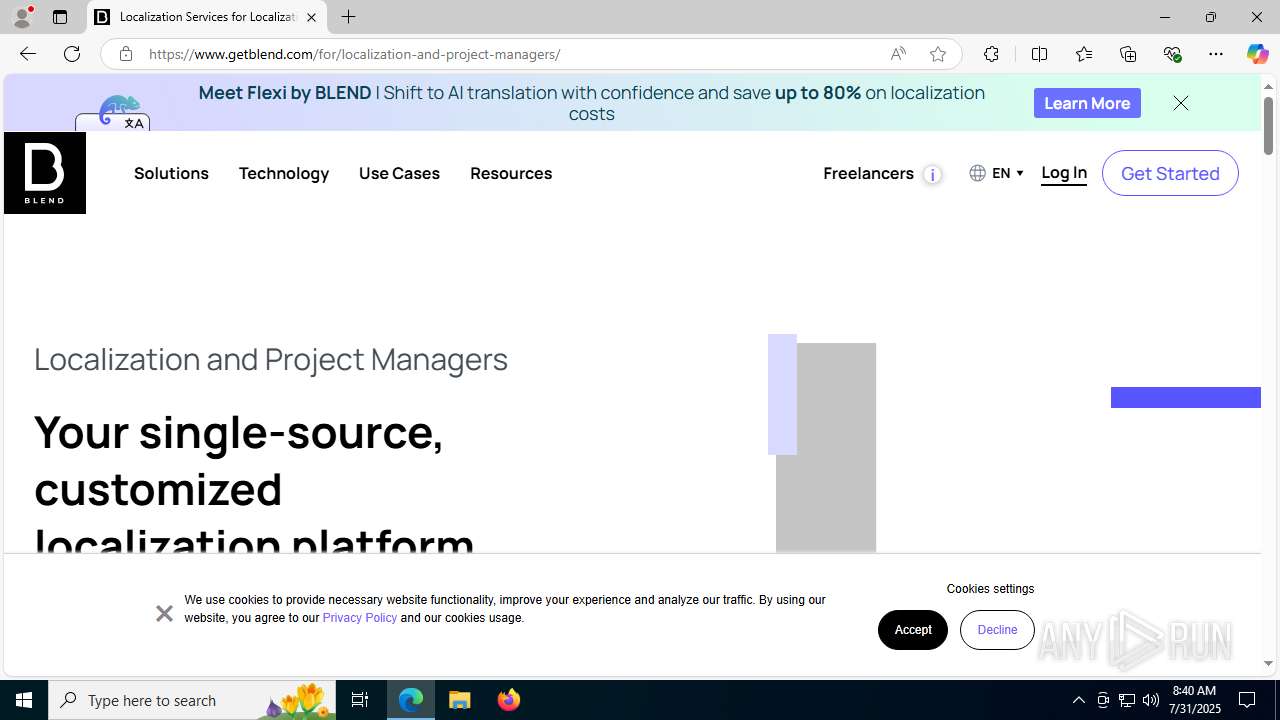Click 'Localization and Project Managers' heading
Screen dimensions: 1280x720
tap(271, 359)
